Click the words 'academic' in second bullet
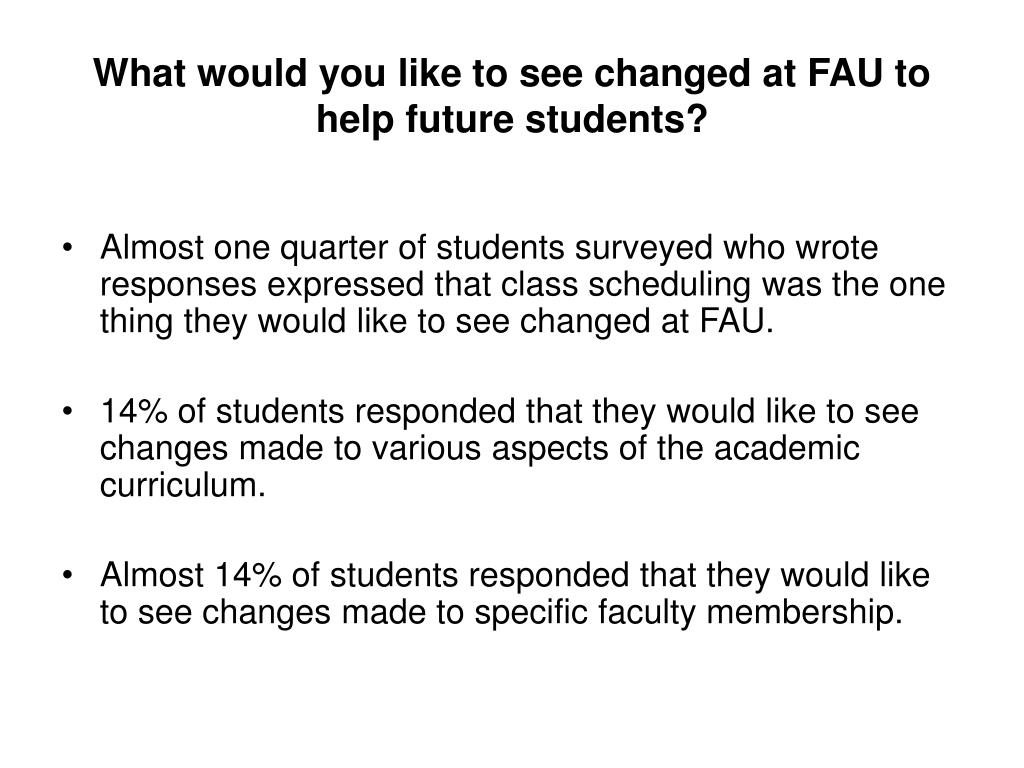Screen dimensions: 1024x768 pyautogui.click(x=786, y=449)
